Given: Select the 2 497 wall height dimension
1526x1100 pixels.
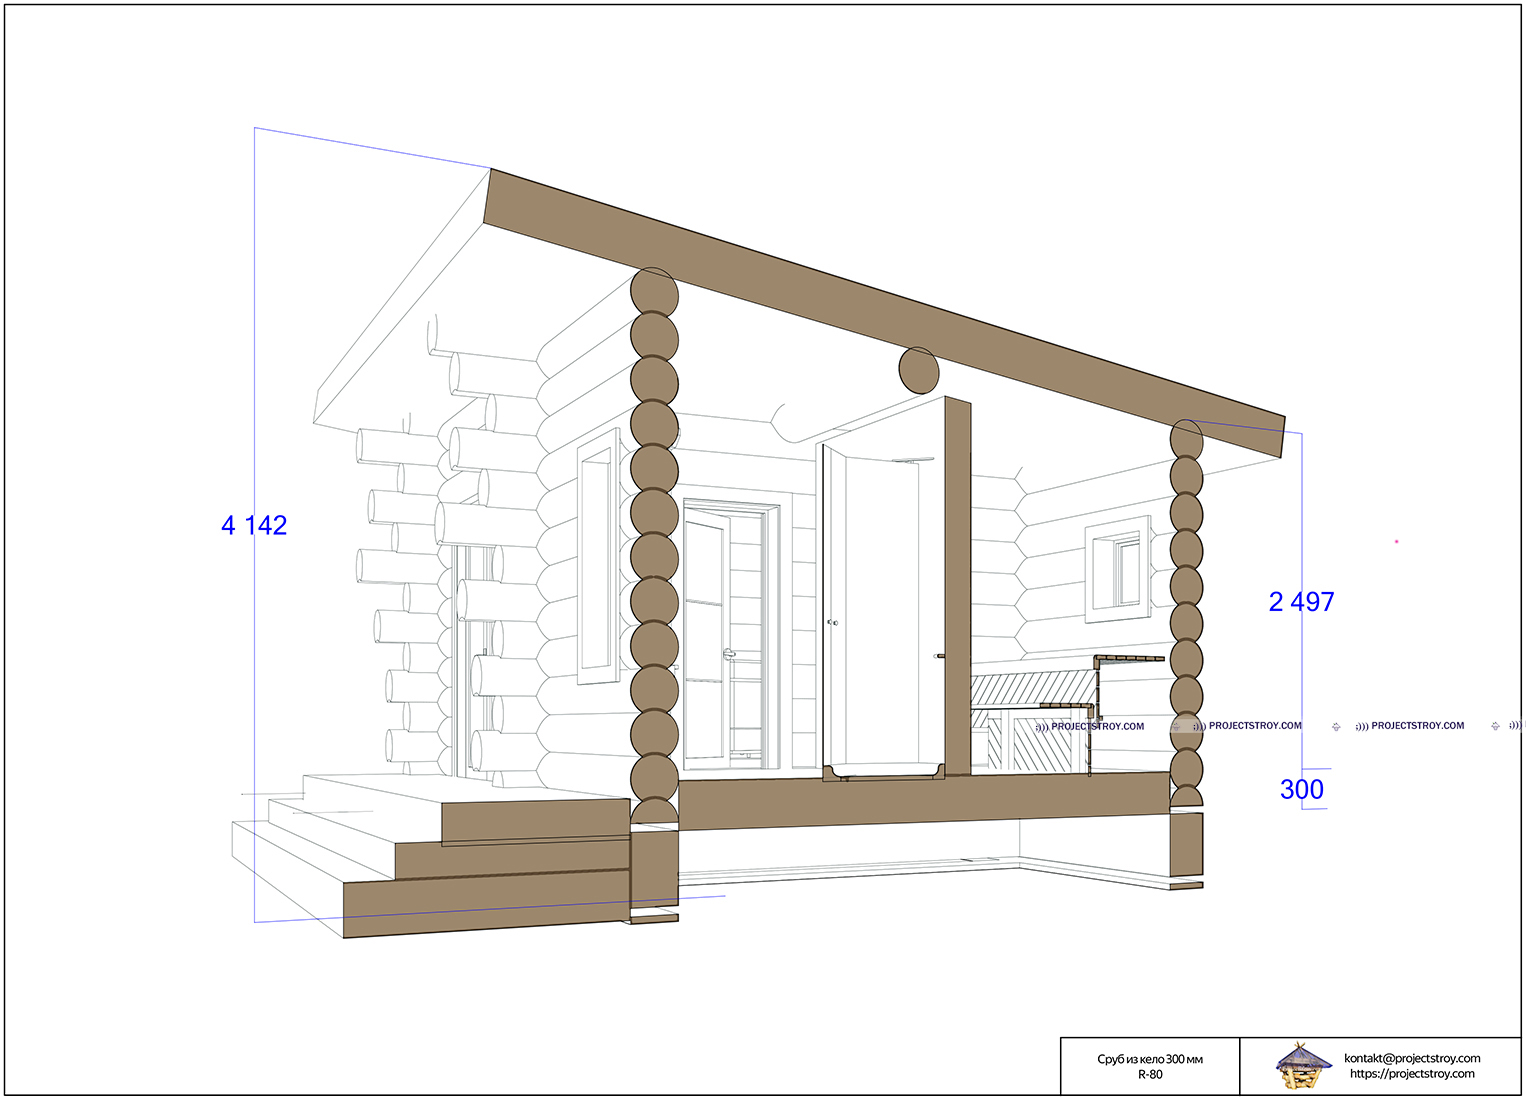Looking at the screenshot, I should click(x=1301, y=602).
